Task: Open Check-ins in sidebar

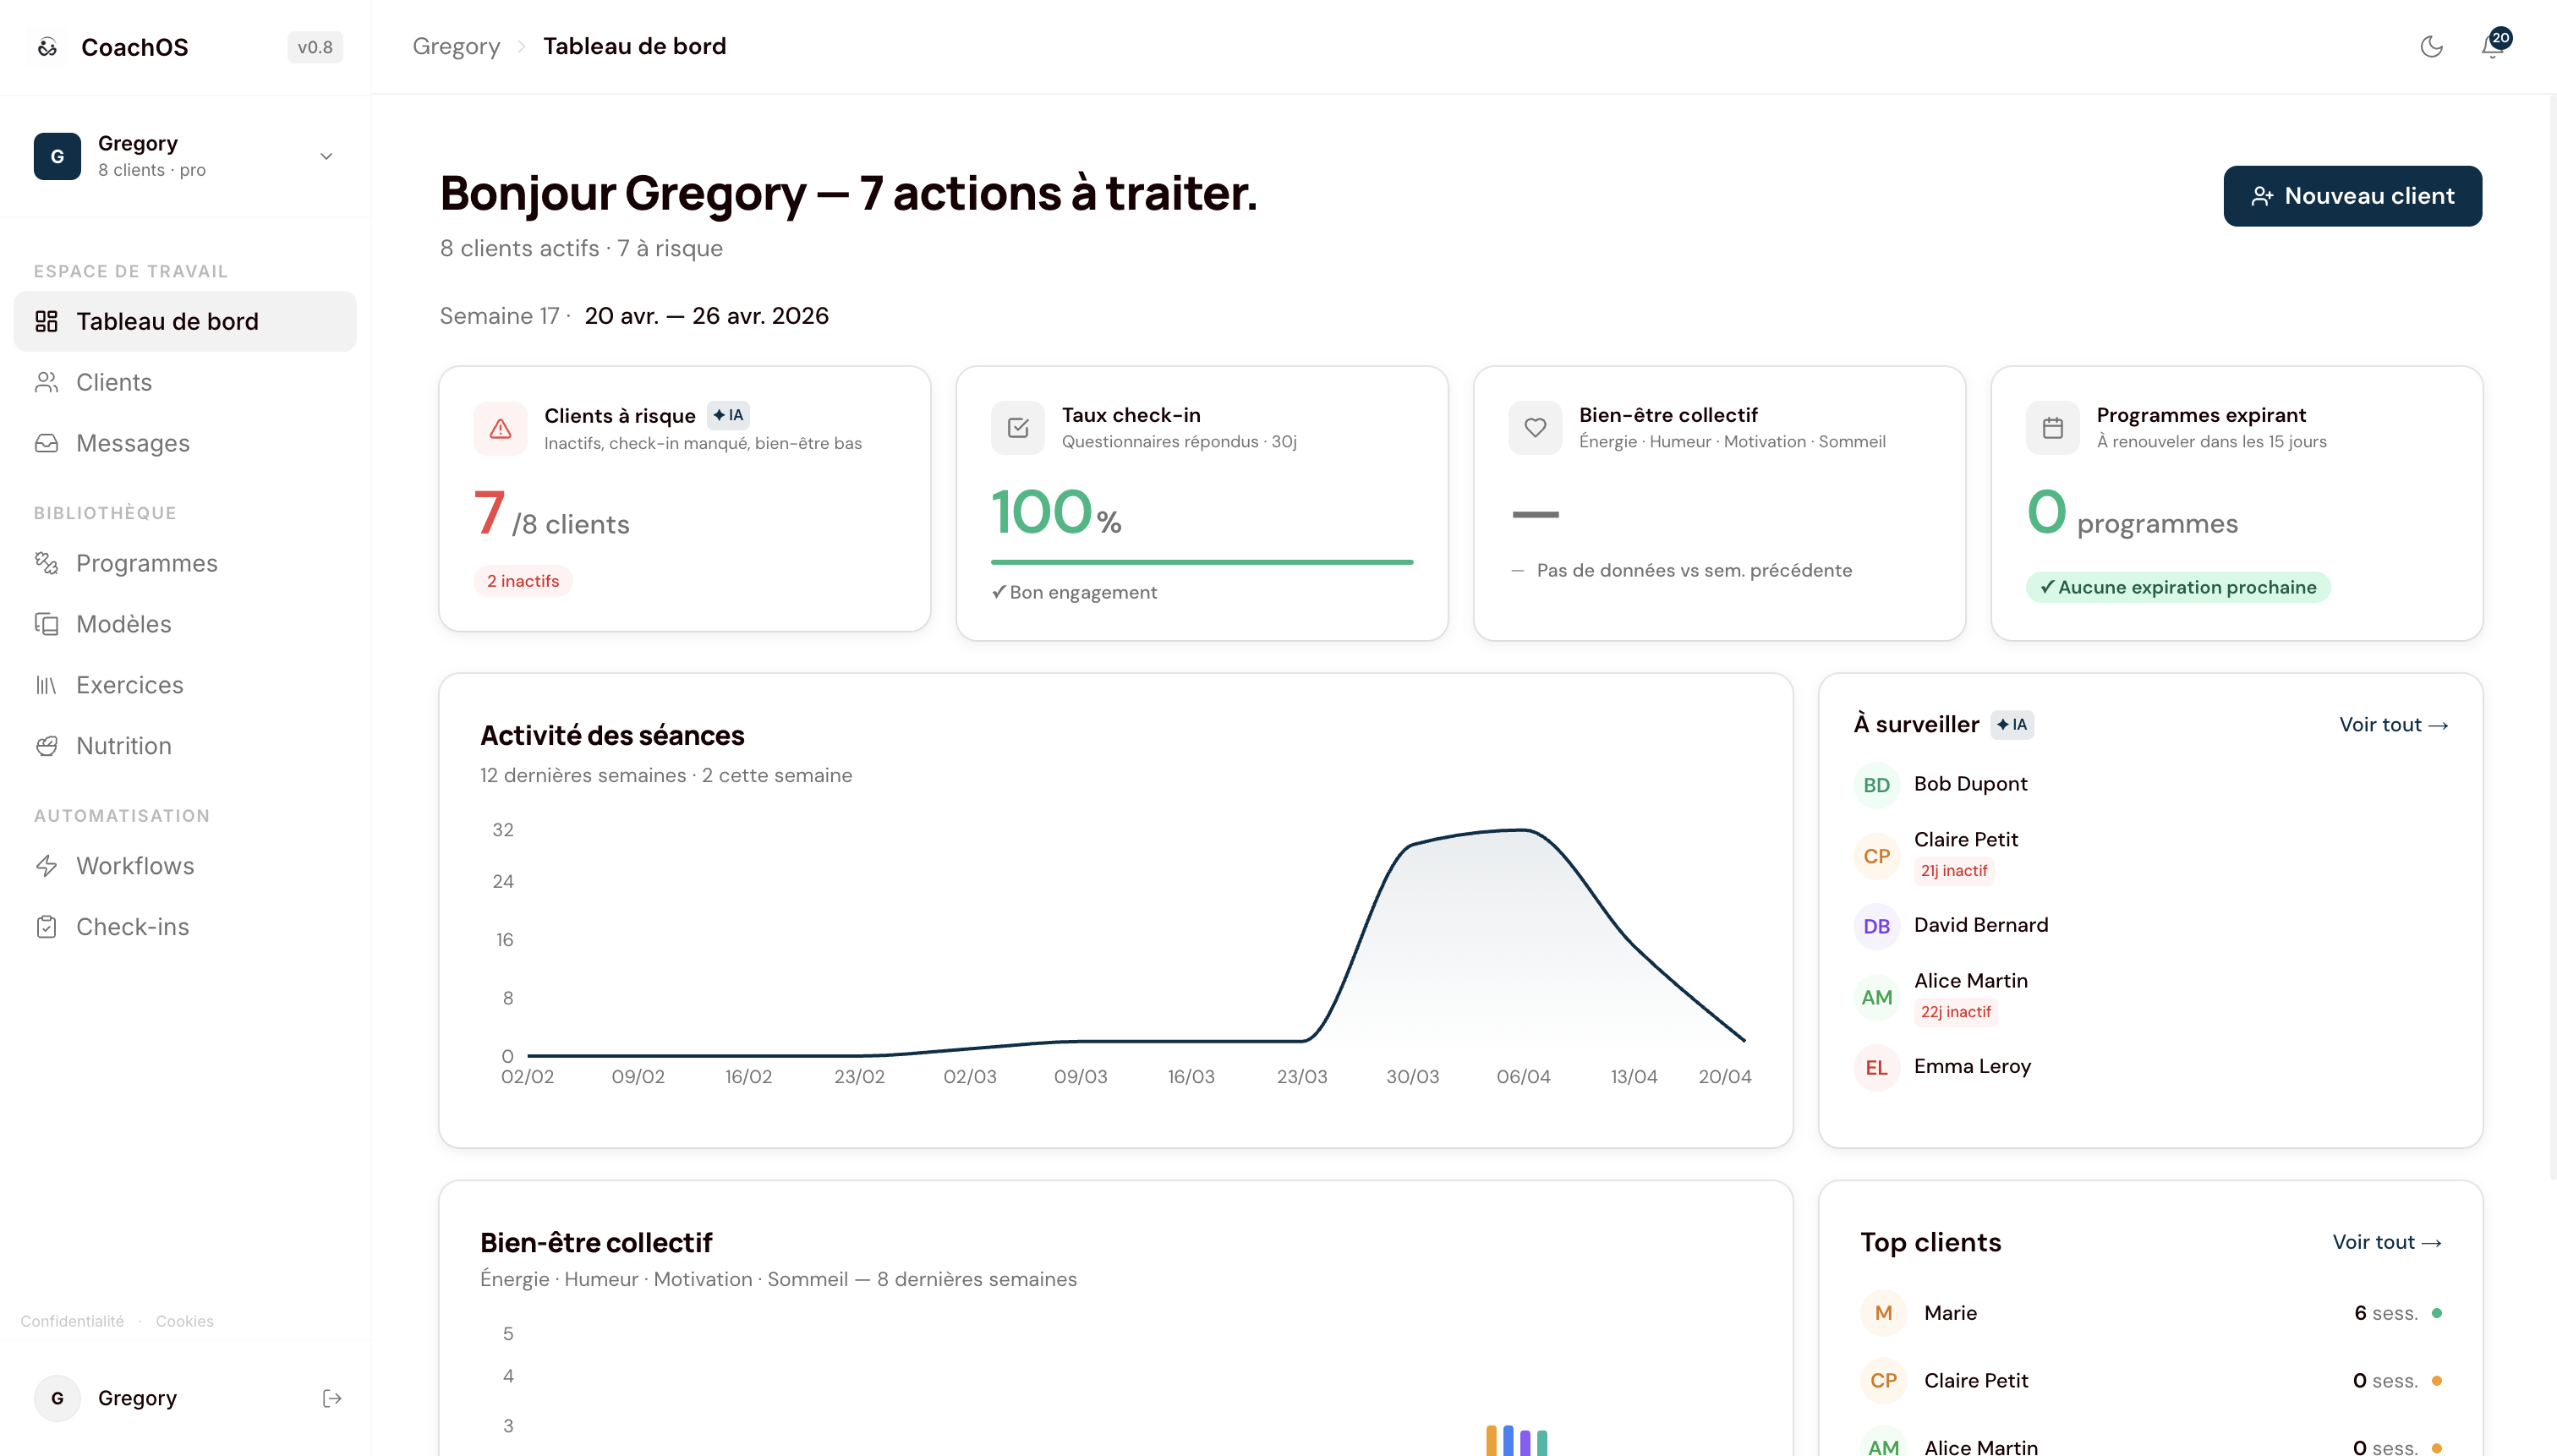Action: pos(185,927)
